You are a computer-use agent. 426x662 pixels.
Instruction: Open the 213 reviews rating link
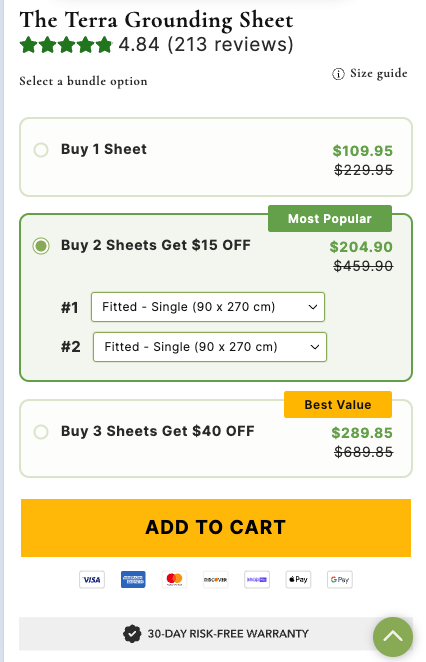231,44
